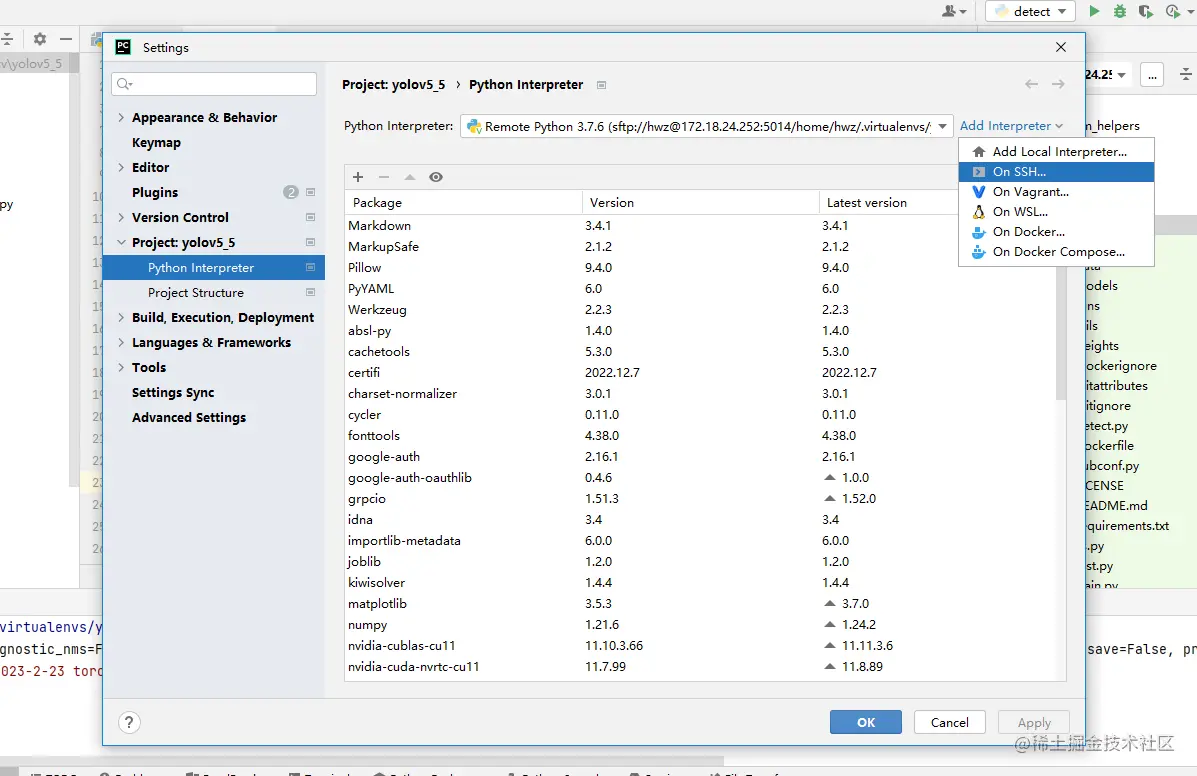Screen dimensions: 1197x776
Task: Expand Languages & Frameworks section
Action: tap(121, 343)
